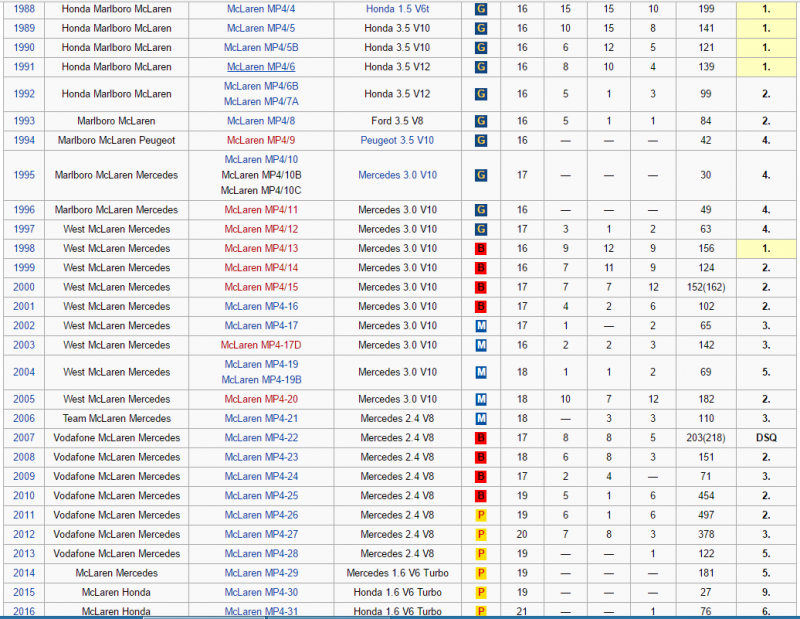Screen dimensions: 800x619
Task: Select the McLaren MP4/10C text
Action: click(x=261, y=190)
